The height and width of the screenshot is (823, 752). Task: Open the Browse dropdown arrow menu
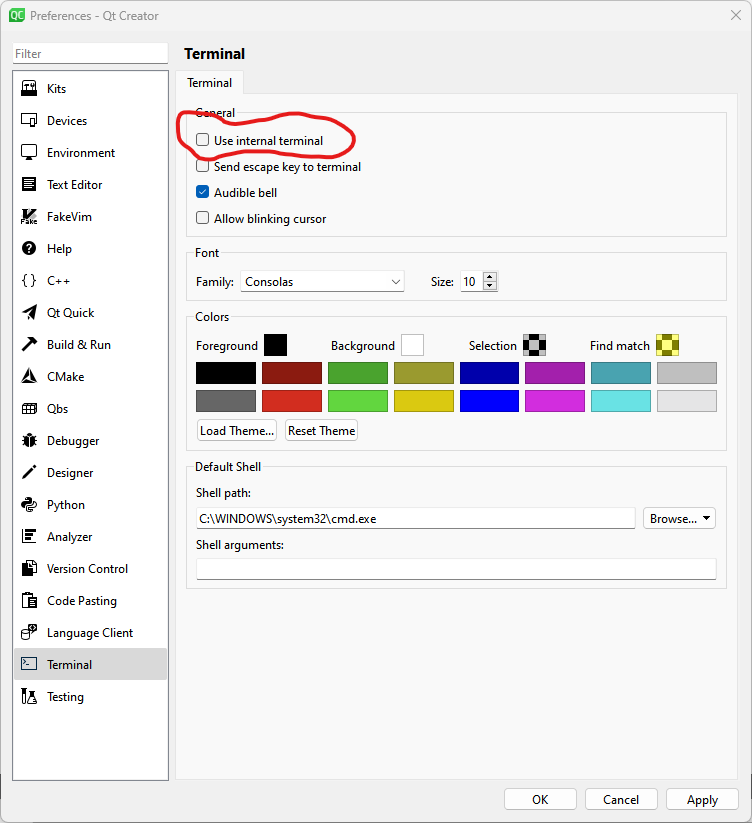706,518
